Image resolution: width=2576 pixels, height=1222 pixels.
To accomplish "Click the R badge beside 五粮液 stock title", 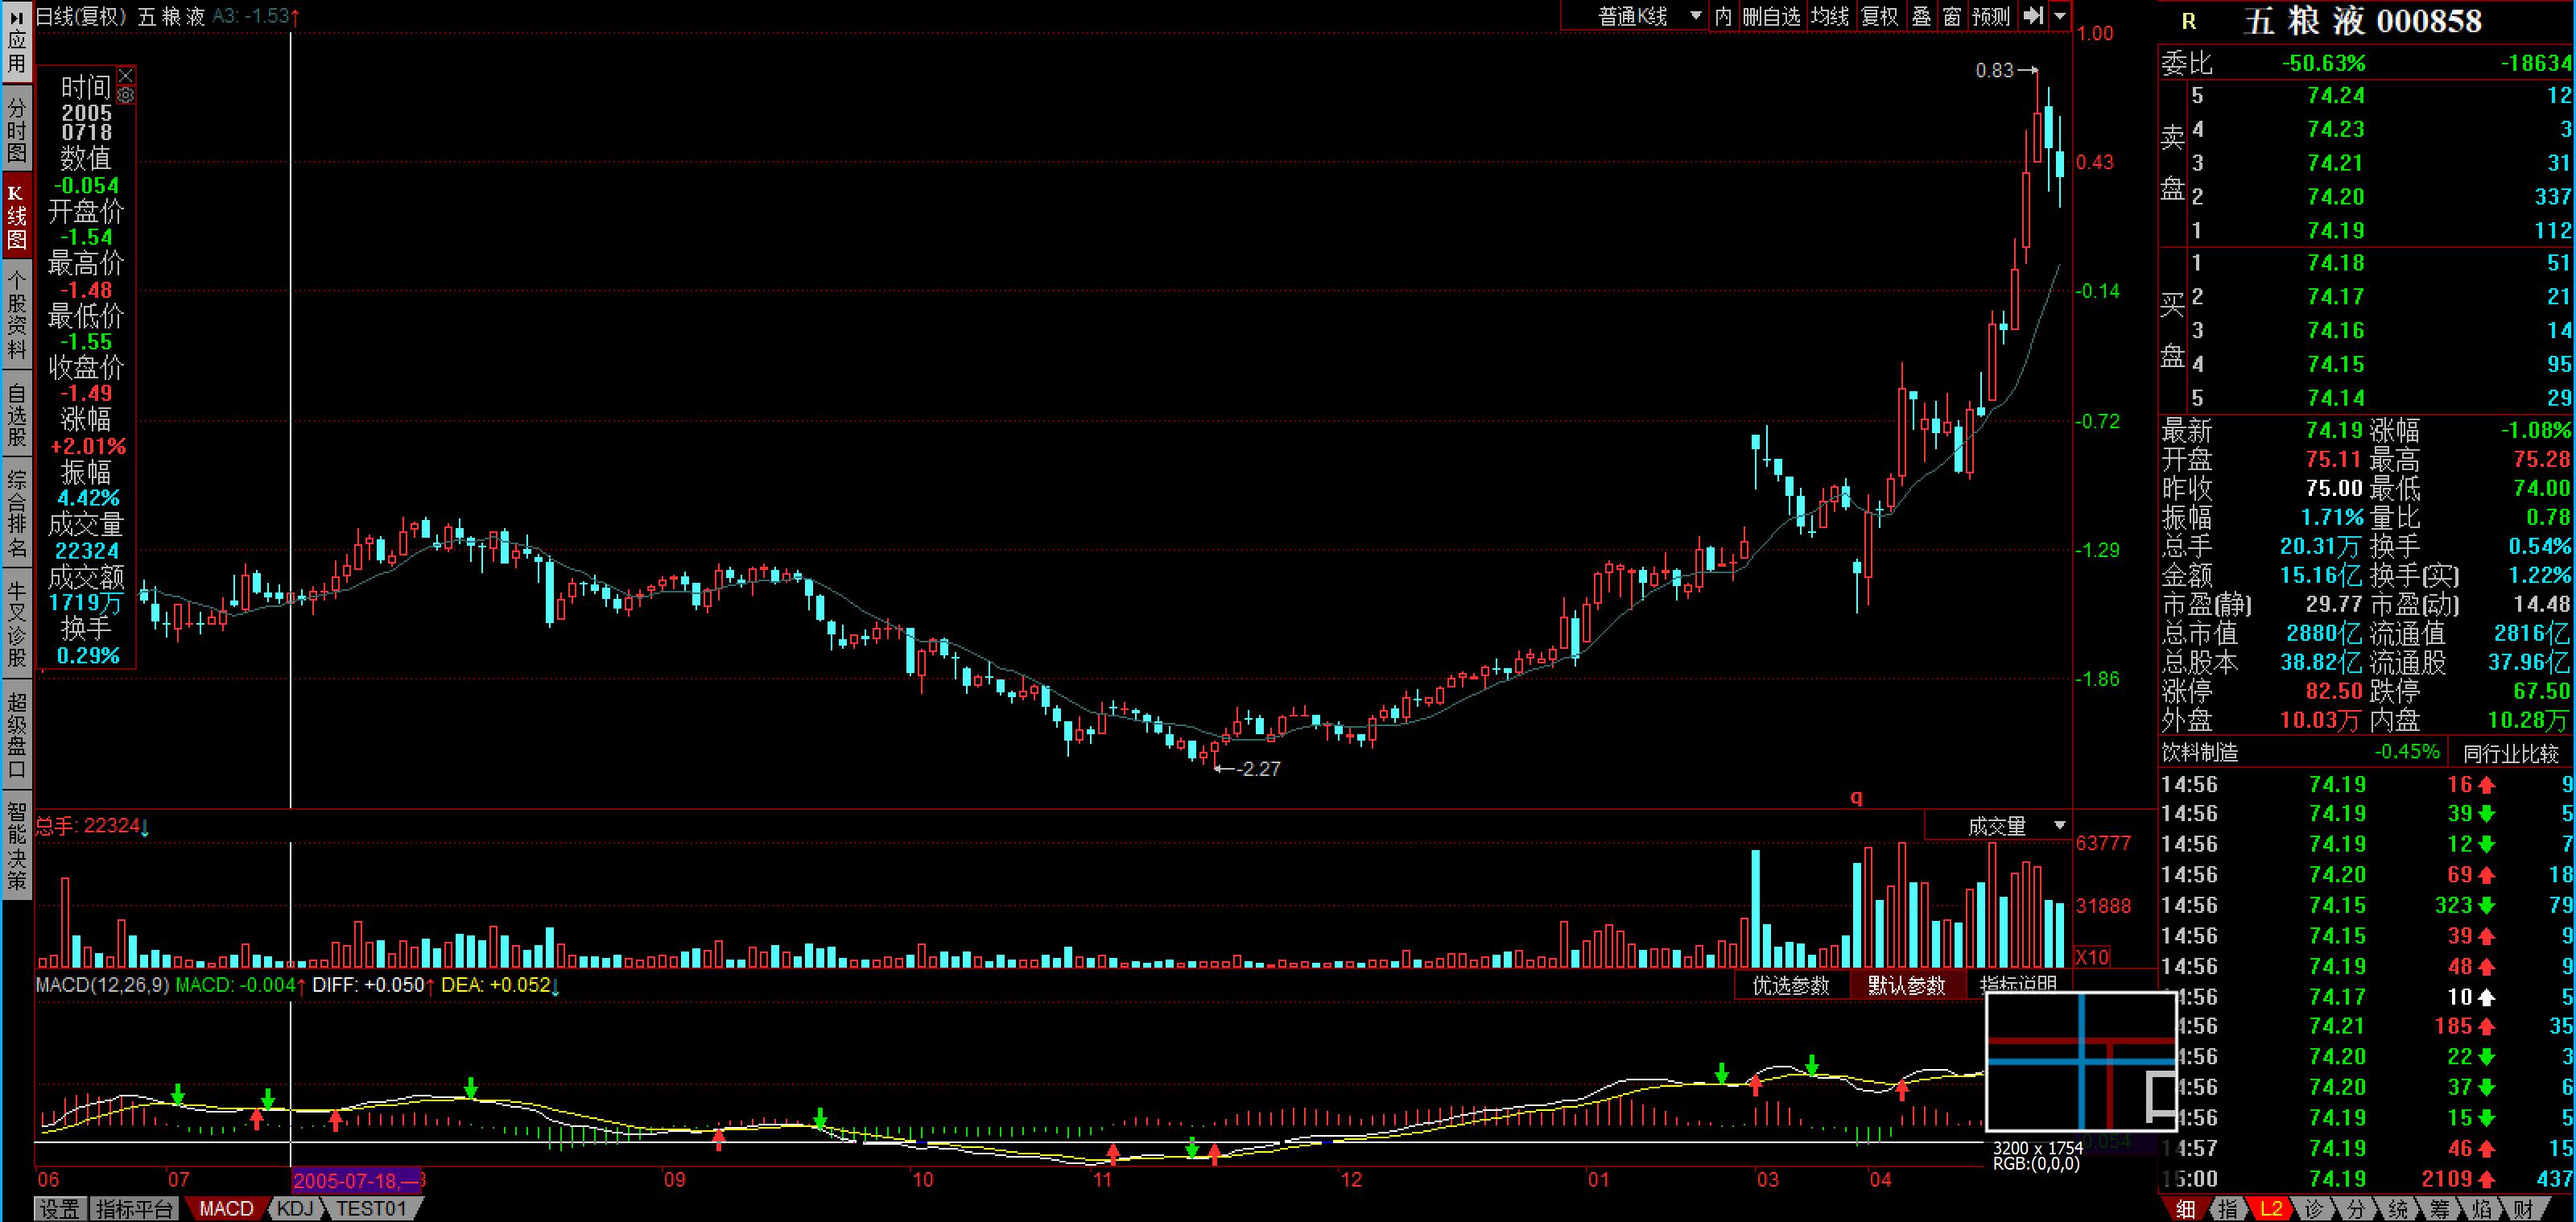I will pyautogui.click(x=2189, y=22).
